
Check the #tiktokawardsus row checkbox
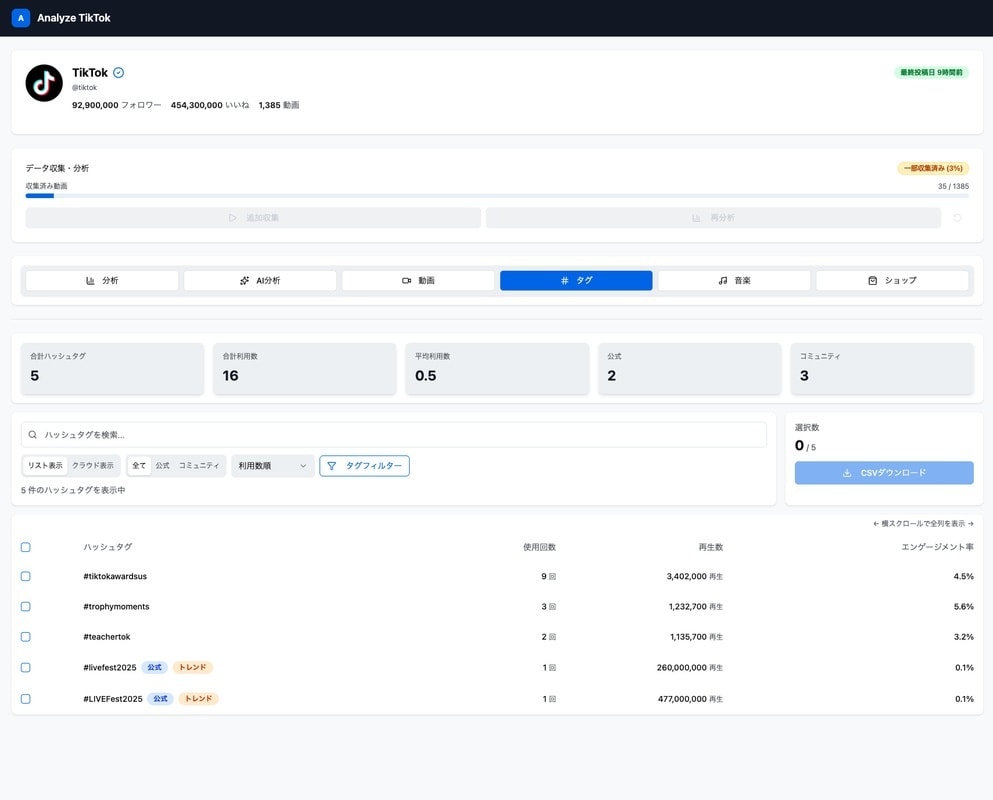coord(25,576)
